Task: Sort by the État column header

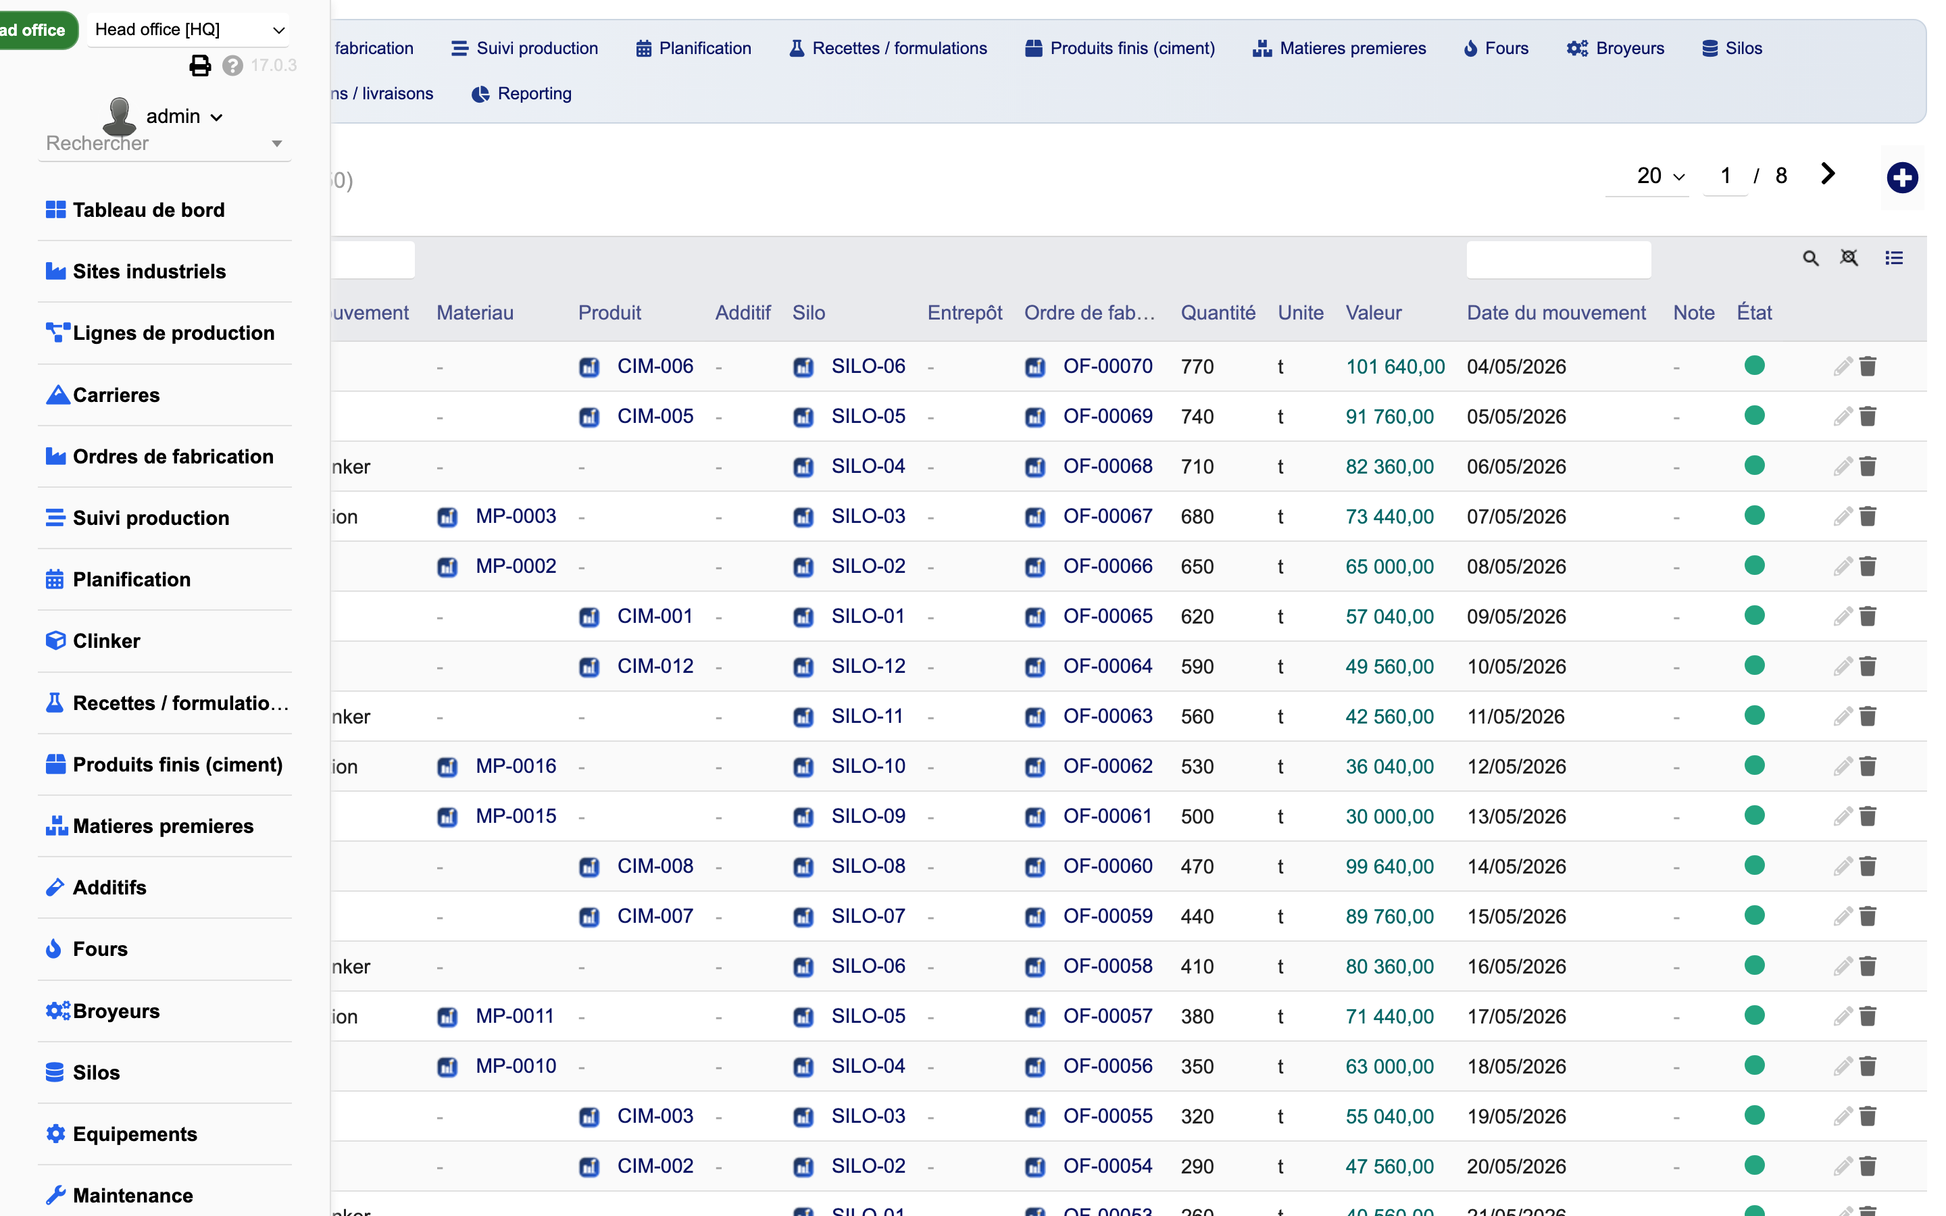Action: tap(1754, 313)
